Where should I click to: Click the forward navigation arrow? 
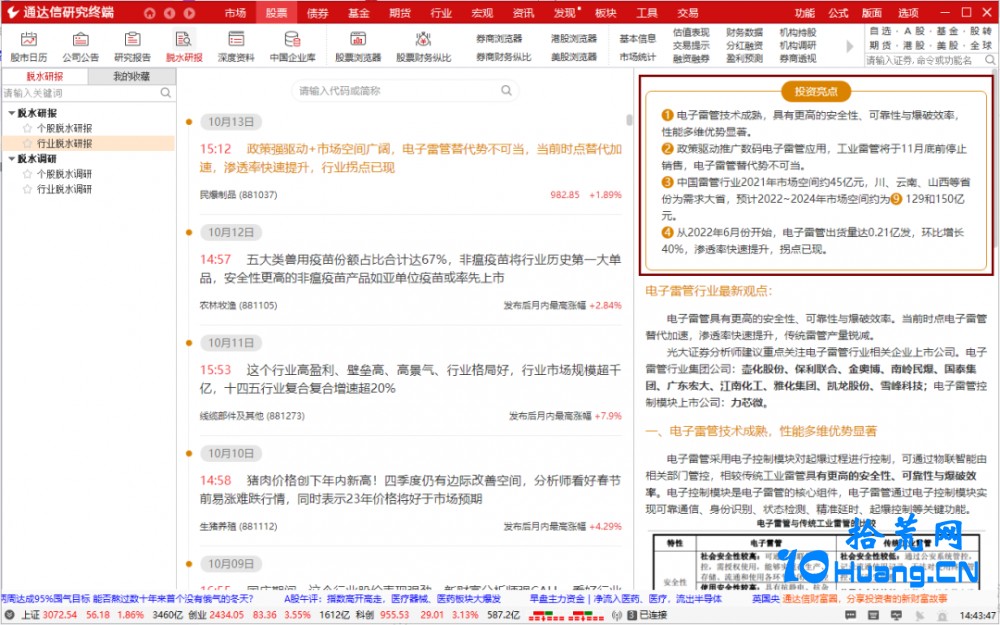189,13
